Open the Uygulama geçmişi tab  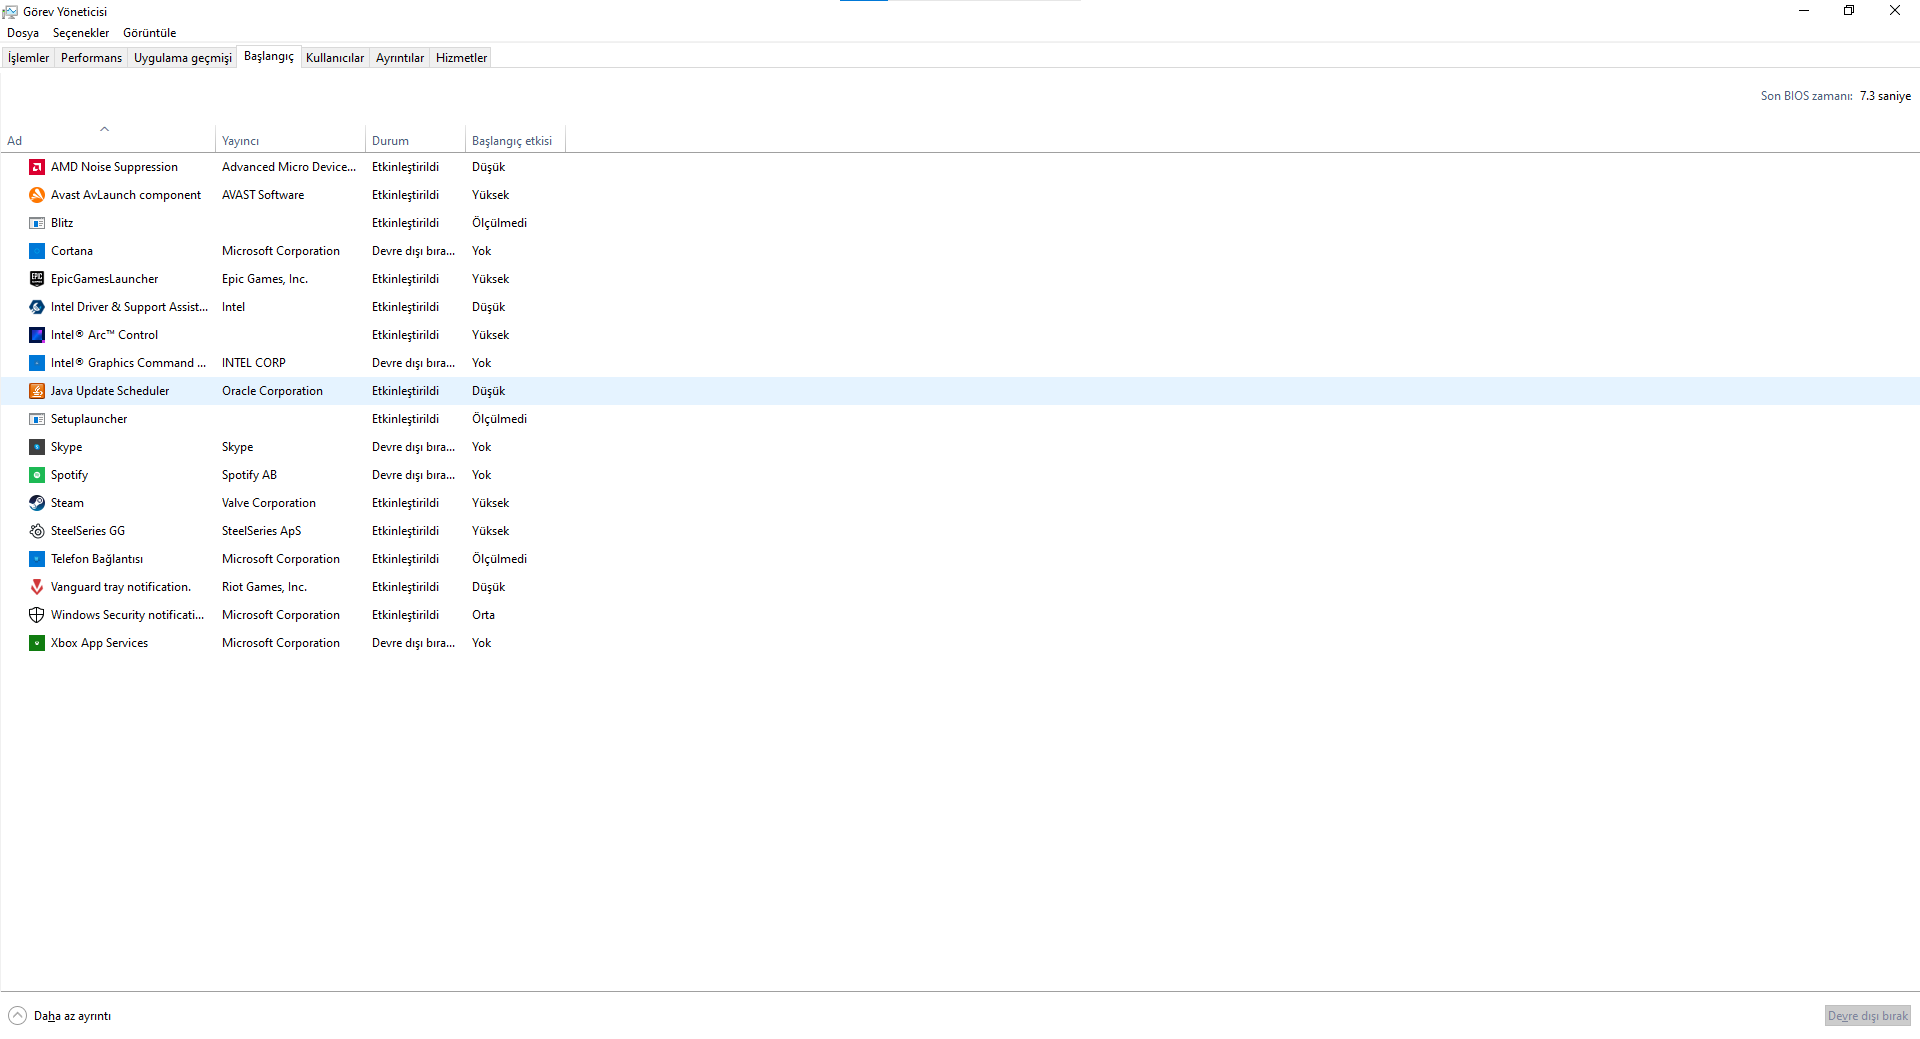click(182, 58)
